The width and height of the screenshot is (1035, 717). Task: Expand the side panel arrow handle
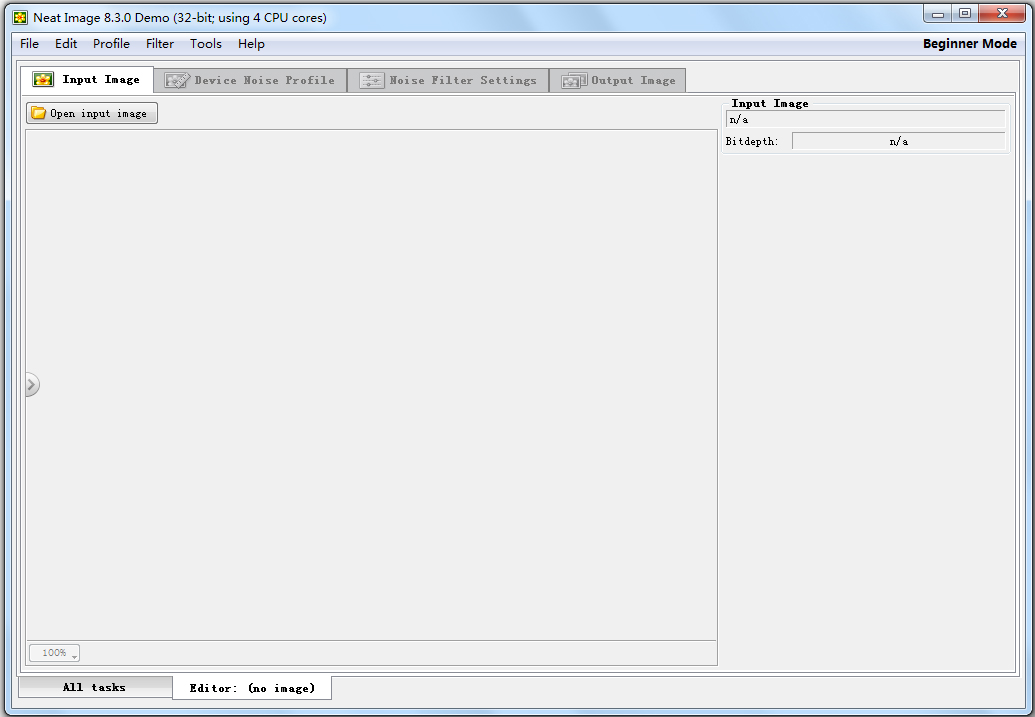(32, 384)
